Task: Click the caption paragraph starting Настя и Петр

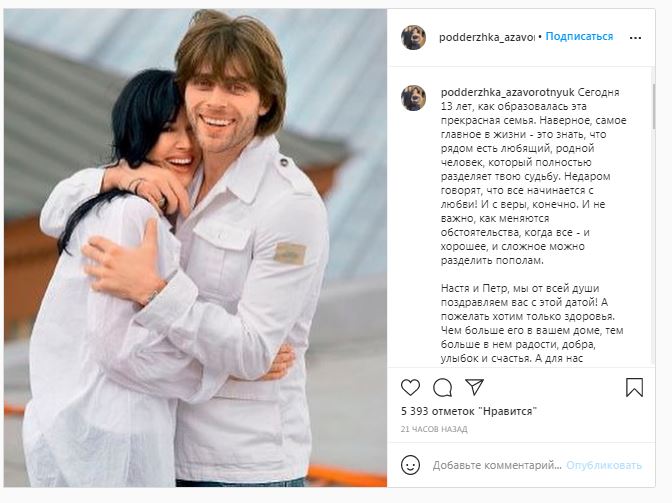Action: [532, 323]
